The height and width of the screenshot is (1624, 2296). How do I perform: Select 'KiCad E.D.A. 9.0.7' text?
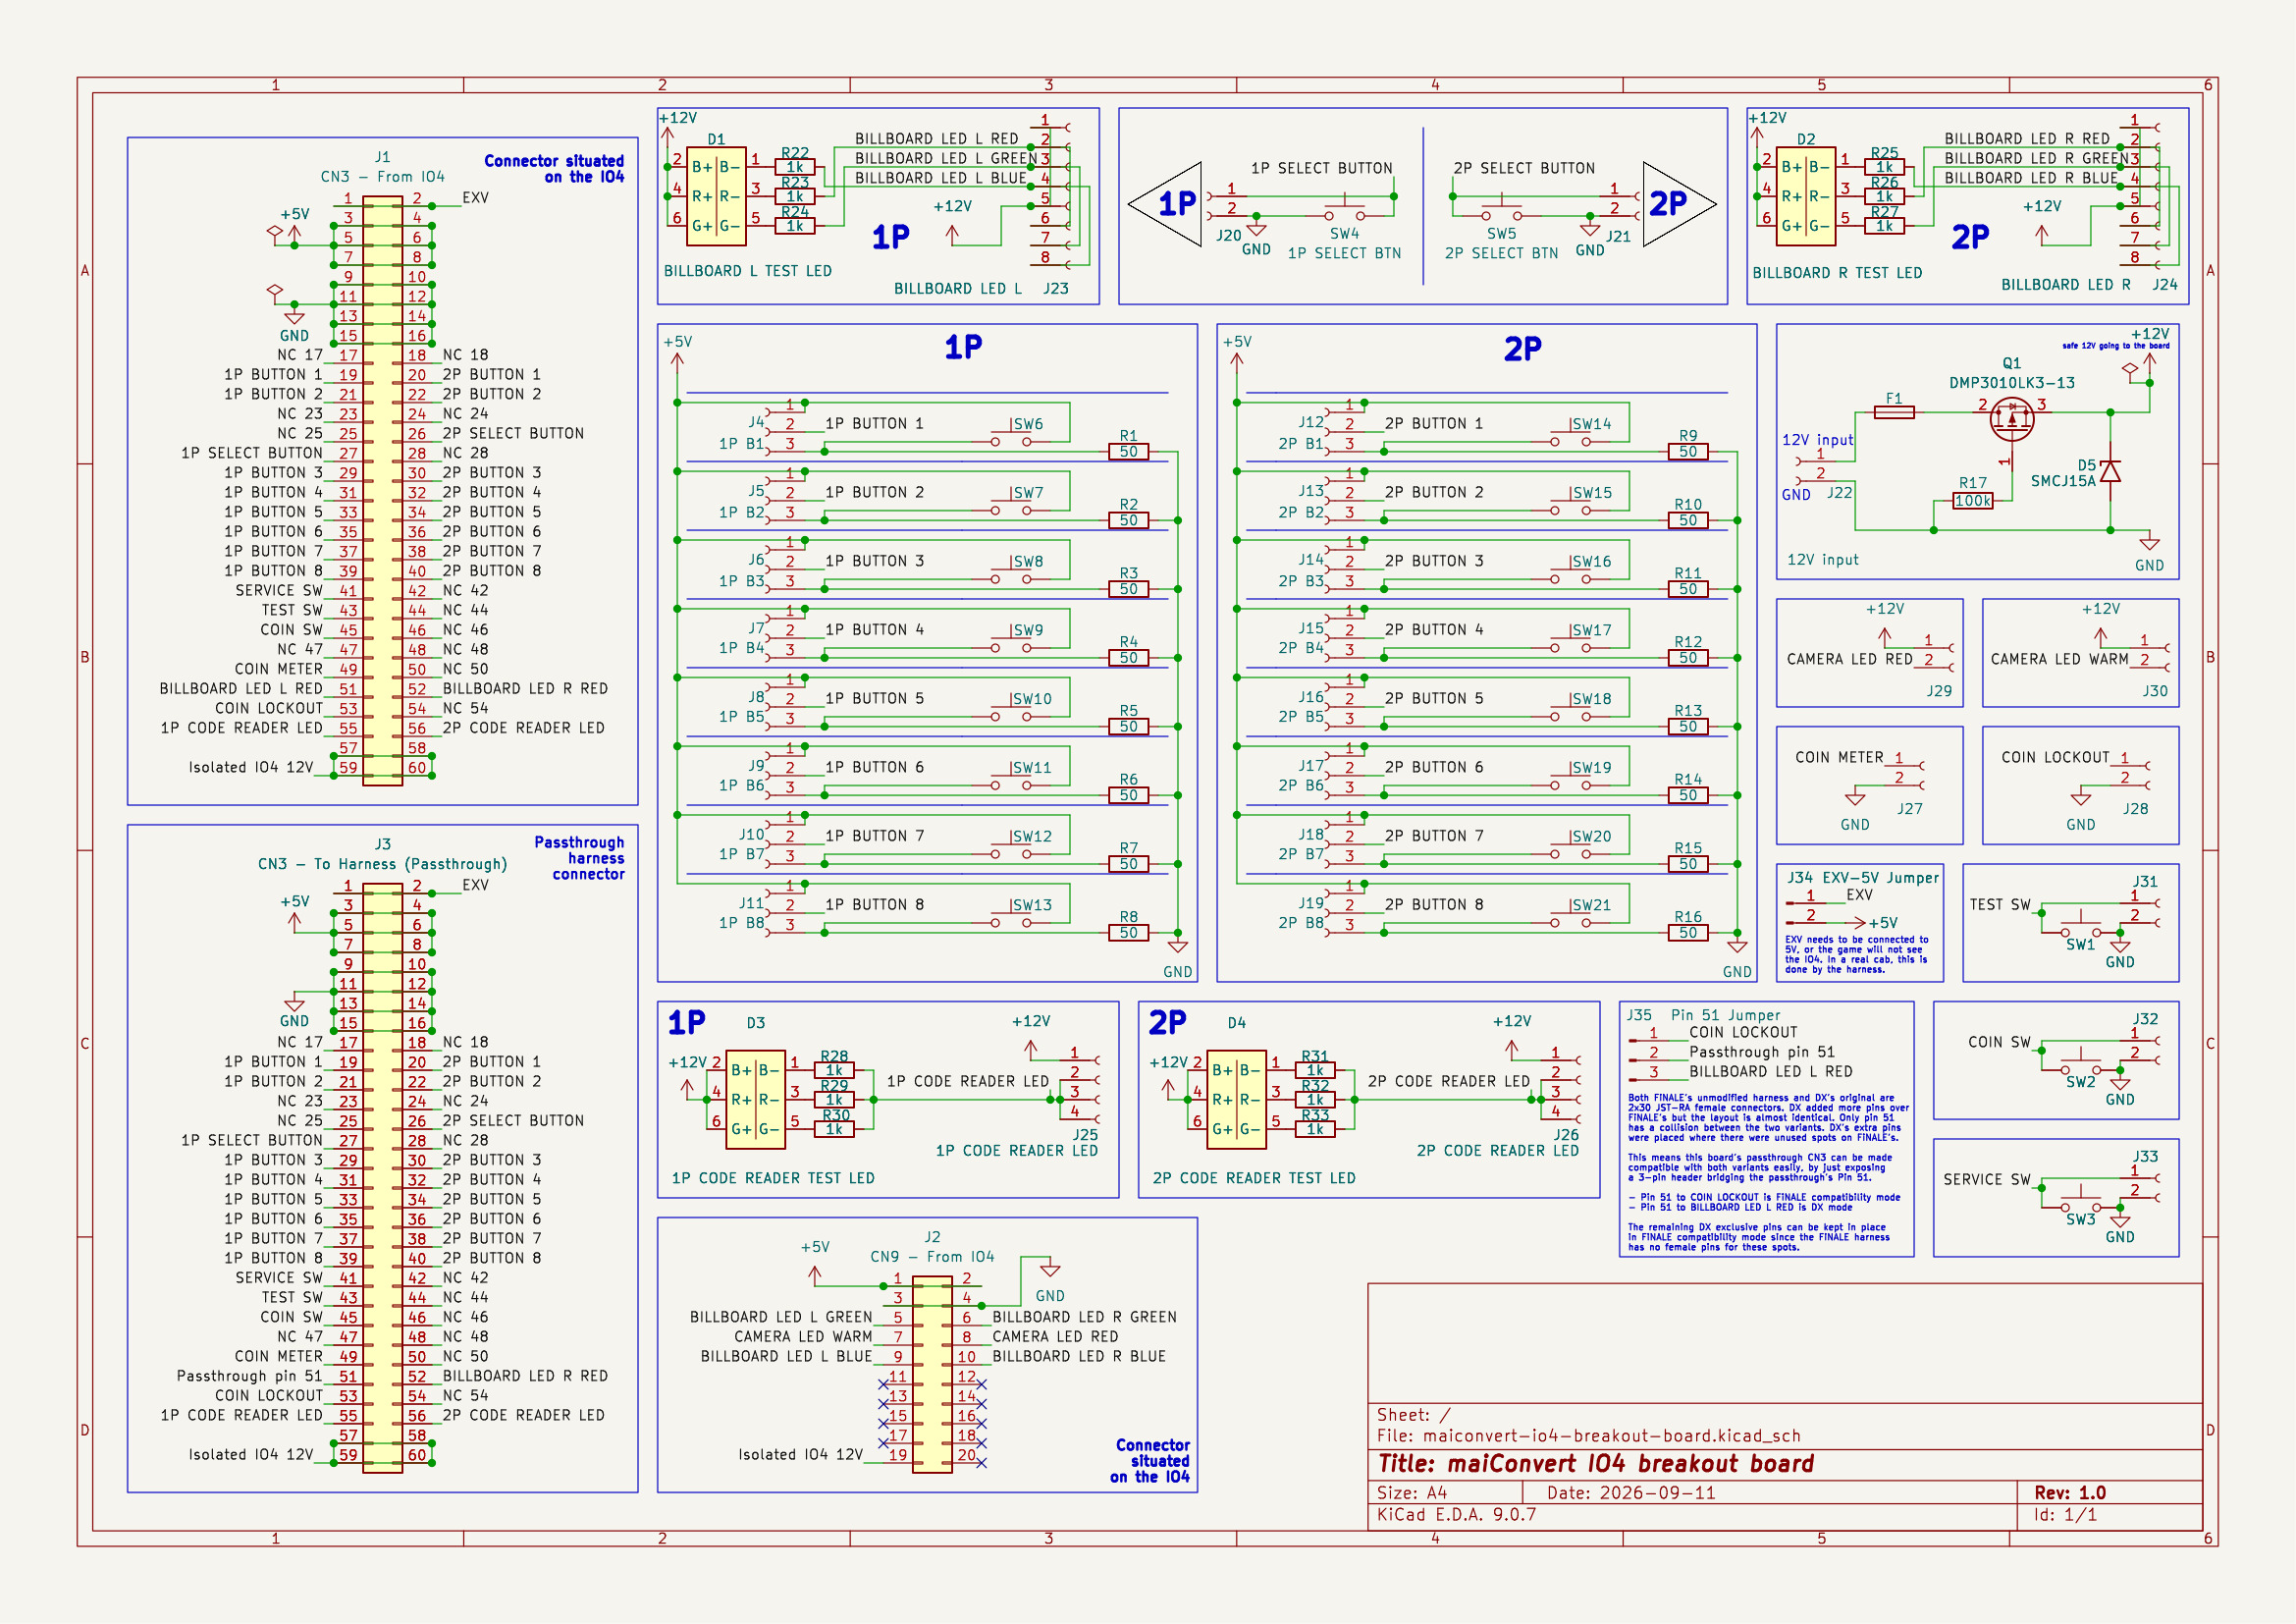click(x=1456, y=1515)
